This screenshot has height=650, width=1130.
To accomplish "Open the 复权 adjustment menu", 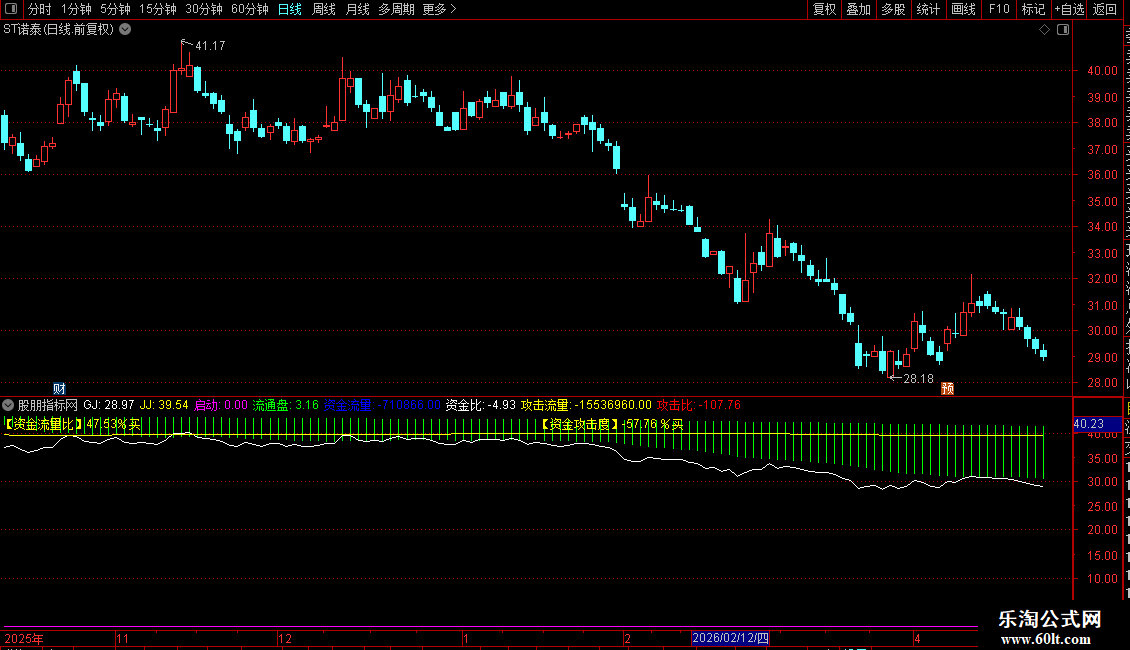I will coord(824,9).
